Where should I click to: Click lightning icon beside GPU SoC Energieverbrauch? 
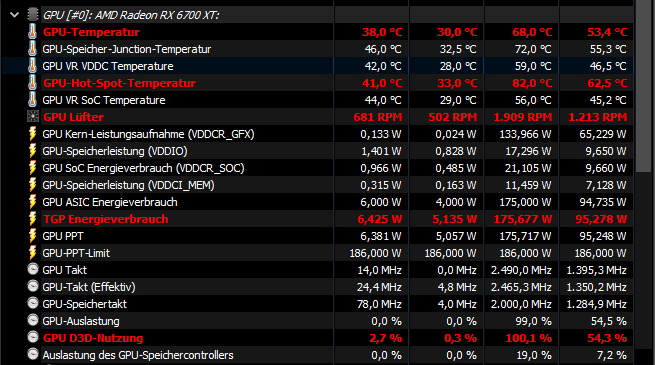[x=33, y=168]
